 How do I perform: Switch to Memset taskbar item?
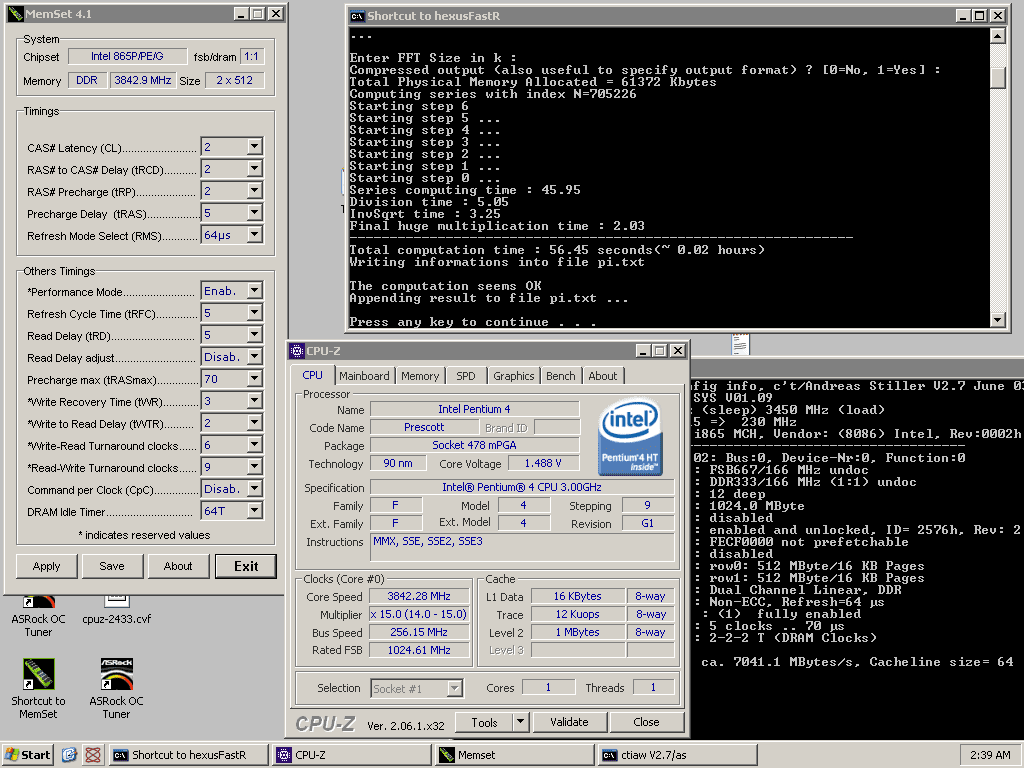[515, 755]
